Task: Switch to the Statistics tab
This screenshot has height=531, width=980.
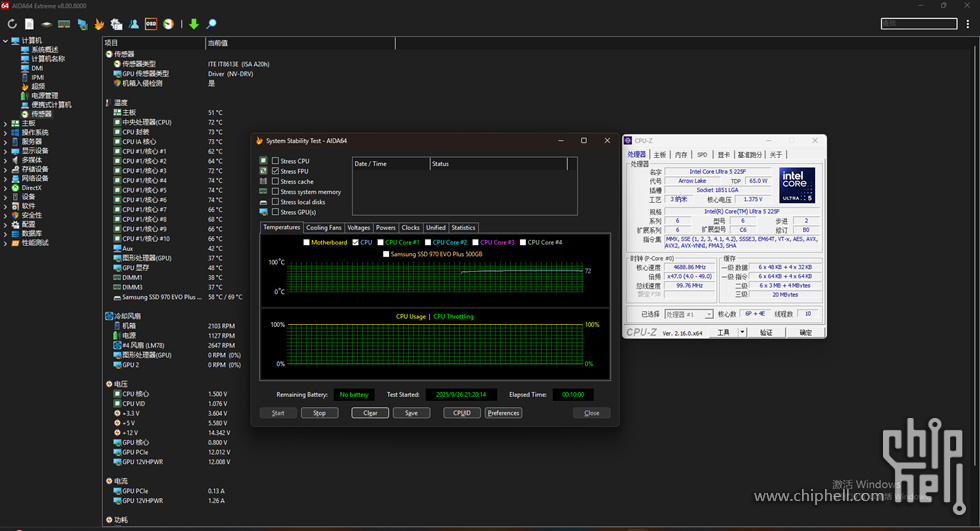Action: pyautogui.click(x=463, y=227)
